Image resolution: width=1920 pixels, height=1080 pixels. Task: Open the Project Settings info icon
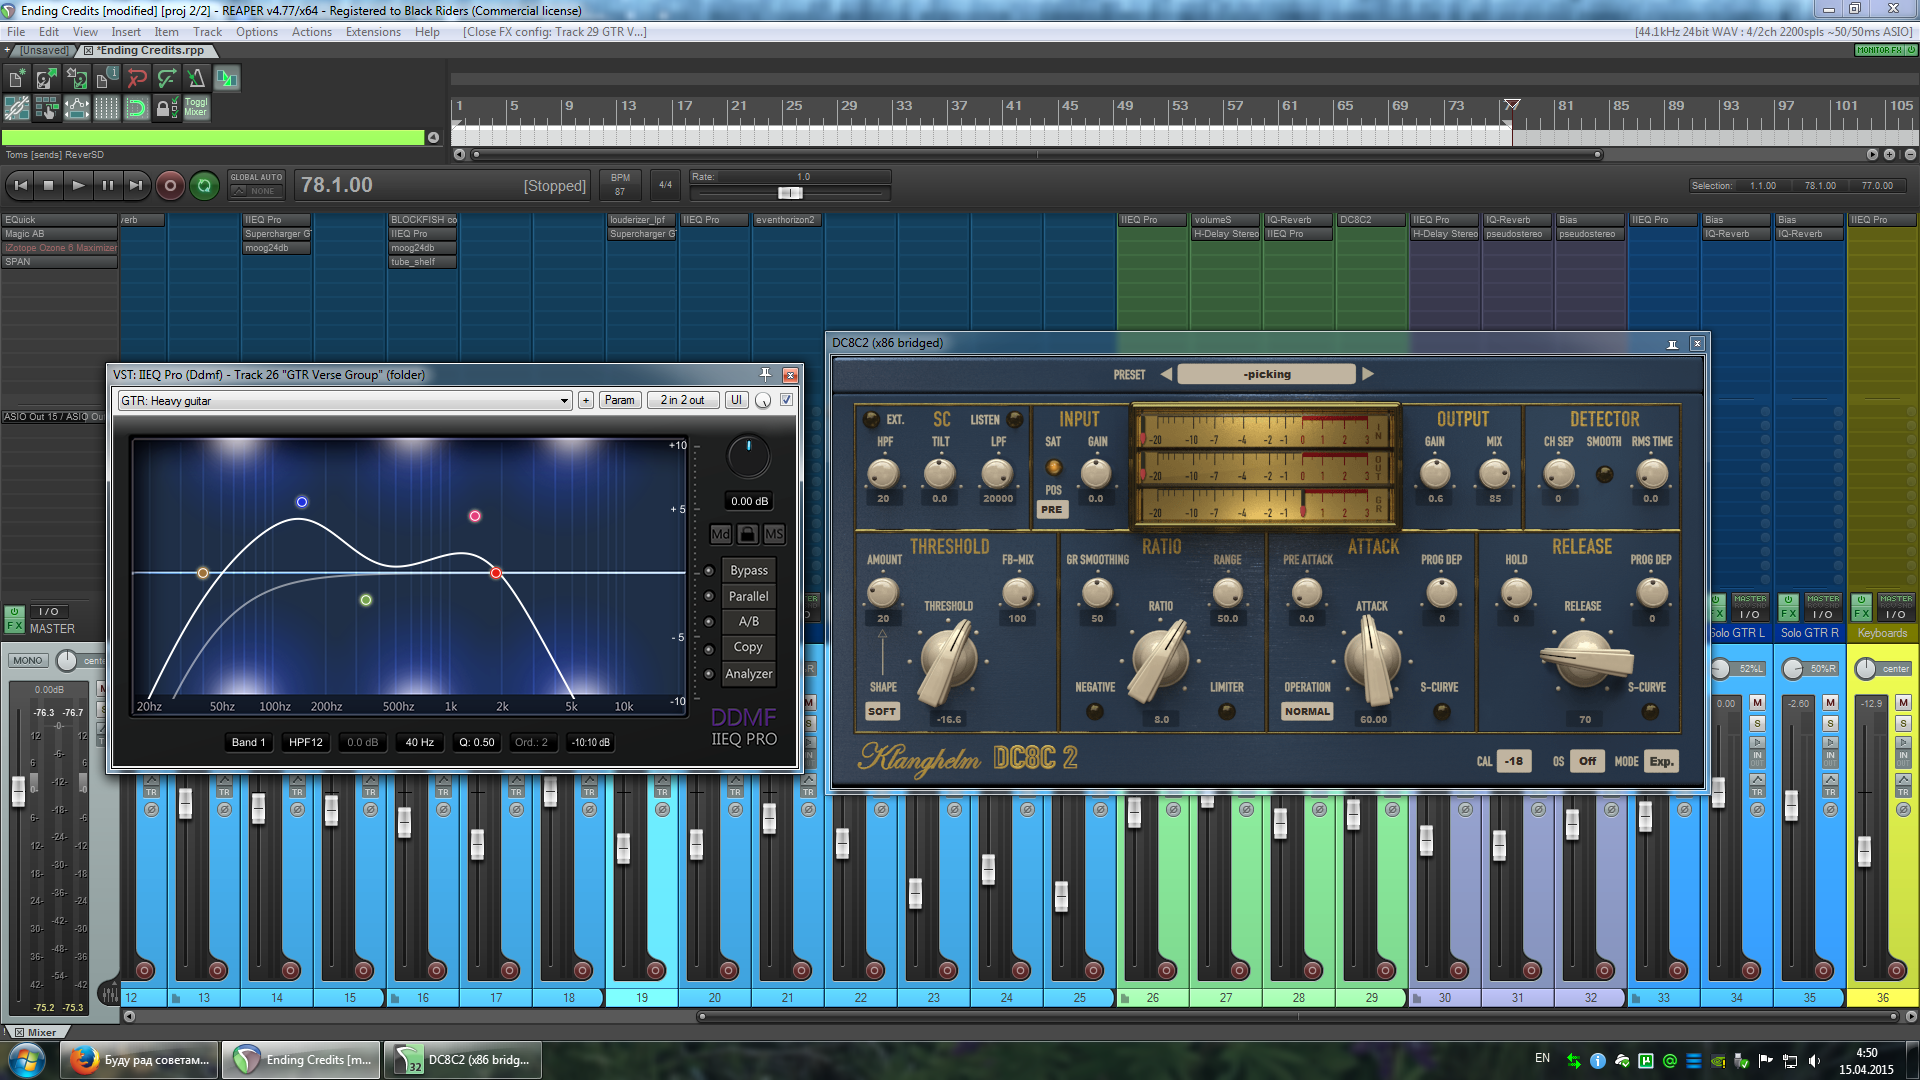[x=107, y=78]
